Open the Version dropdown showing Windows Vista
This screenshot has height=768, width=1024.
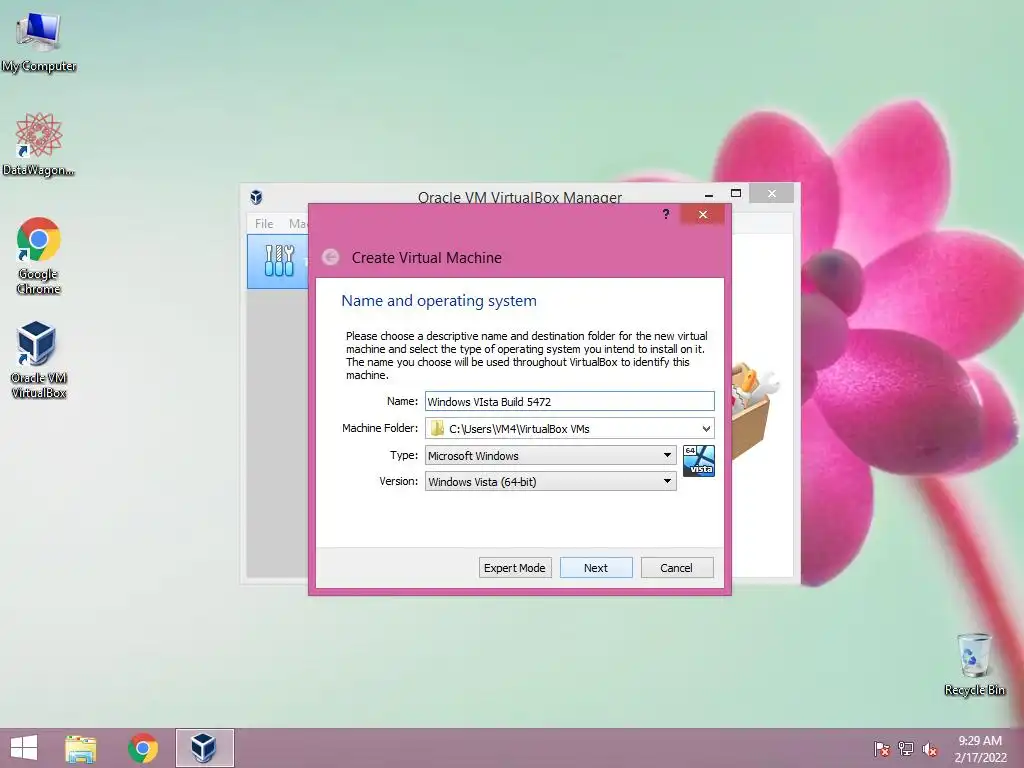click(551, 481)
